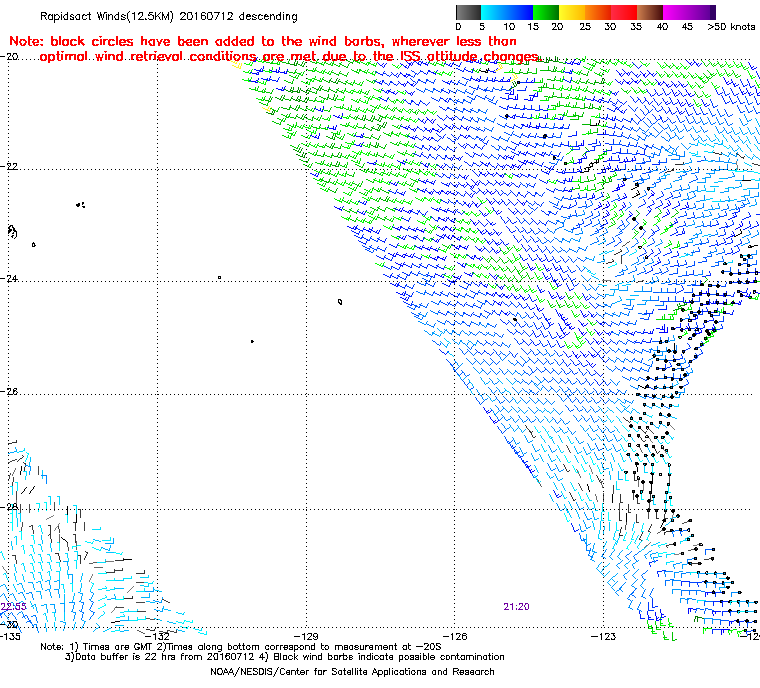Click the legend label '45'
The height and width of the screenshot is (688, 760).
coord(687,27)
